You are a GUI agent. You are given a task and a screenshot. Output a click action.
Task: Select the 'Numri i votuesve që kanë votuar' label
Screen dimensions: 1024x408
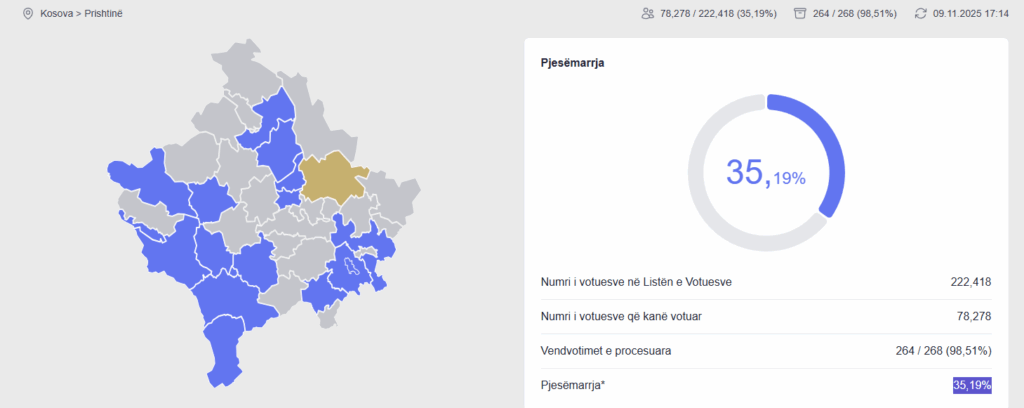click(620, 317)
